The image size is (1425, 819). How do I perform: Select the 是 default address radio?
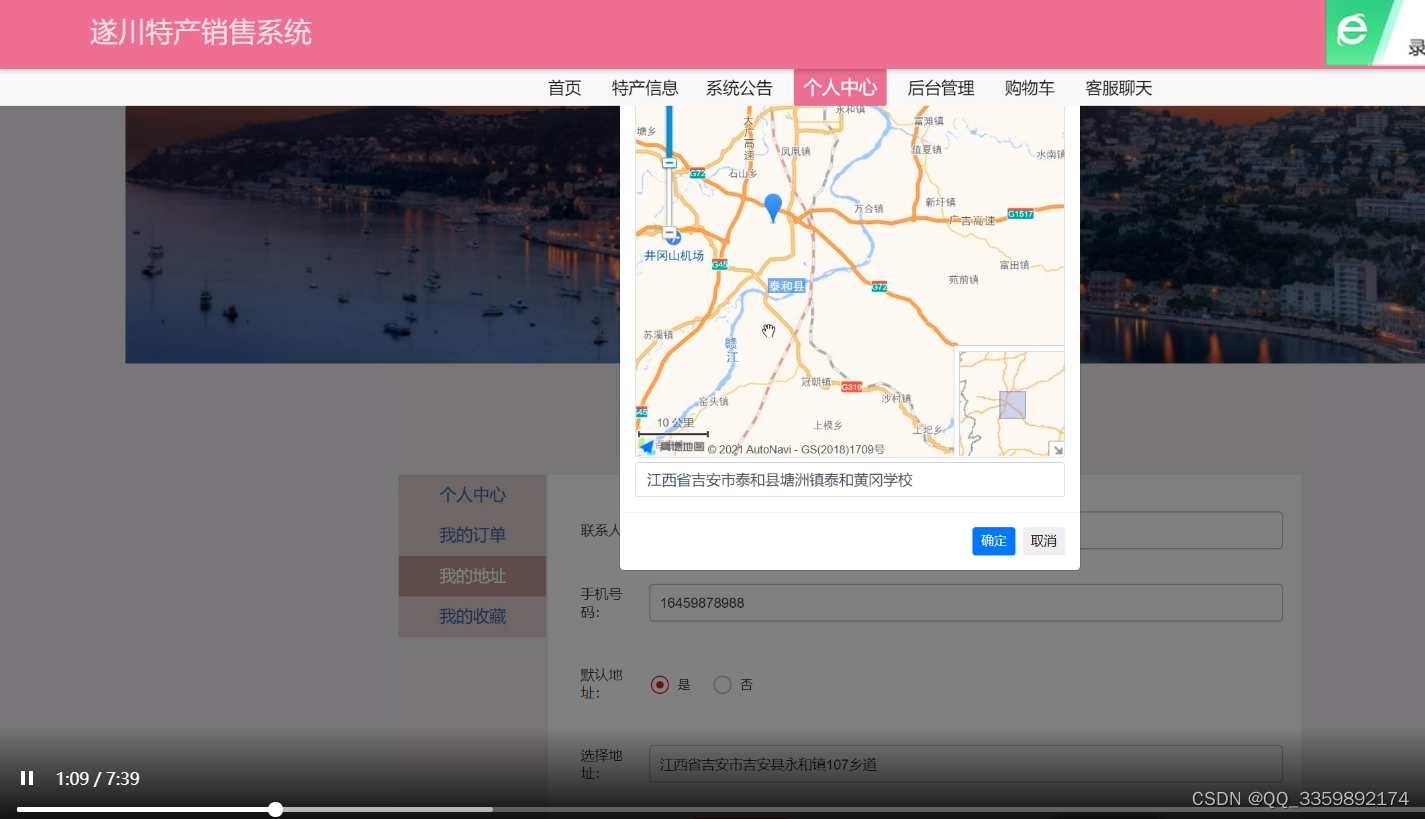click(660, 685)
